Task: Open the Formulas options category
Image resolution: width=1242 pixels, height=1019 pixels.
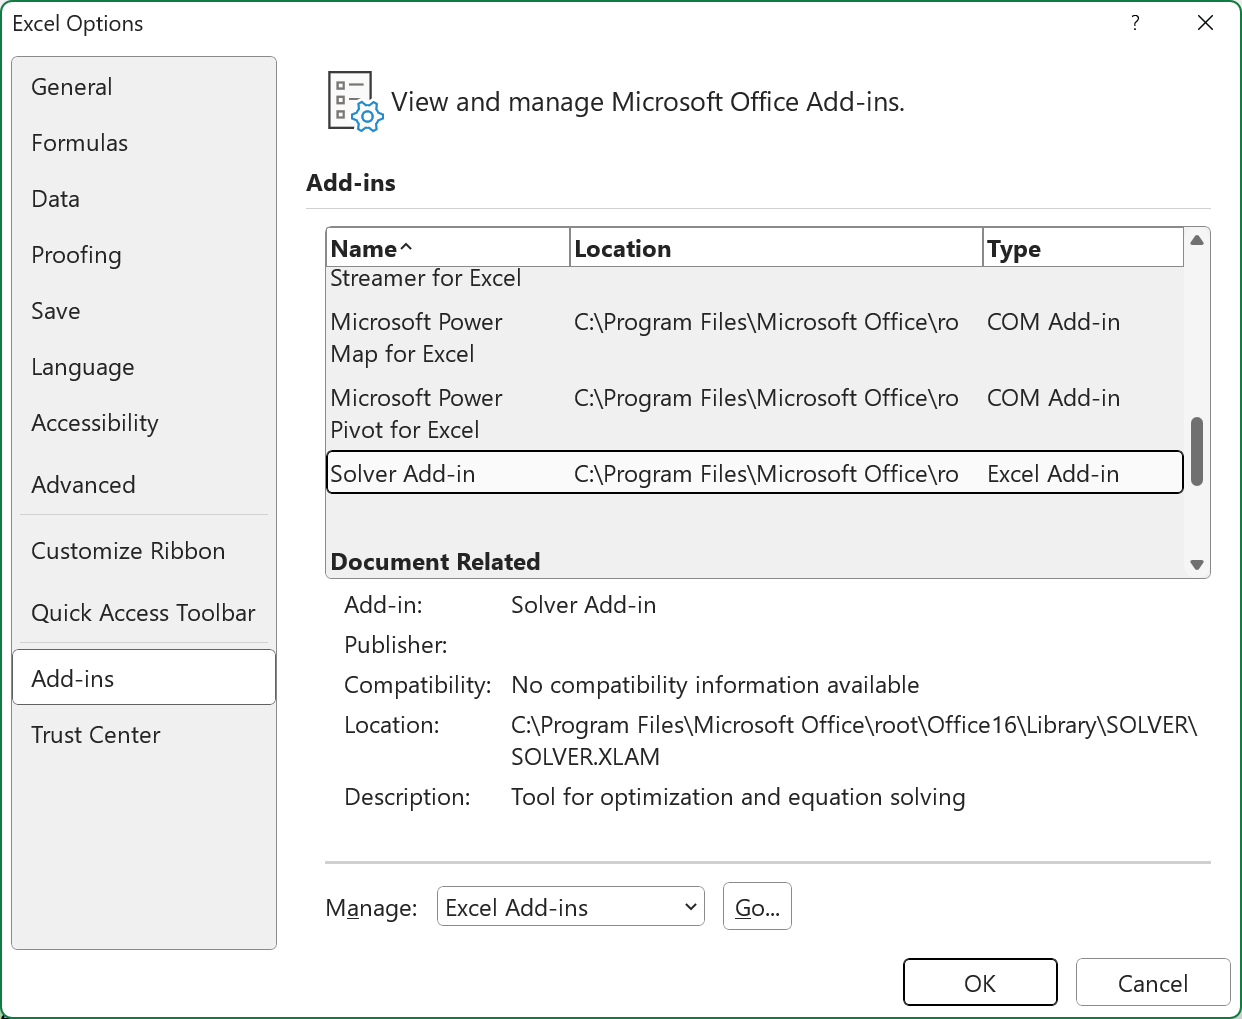Action: click(143, 143)
